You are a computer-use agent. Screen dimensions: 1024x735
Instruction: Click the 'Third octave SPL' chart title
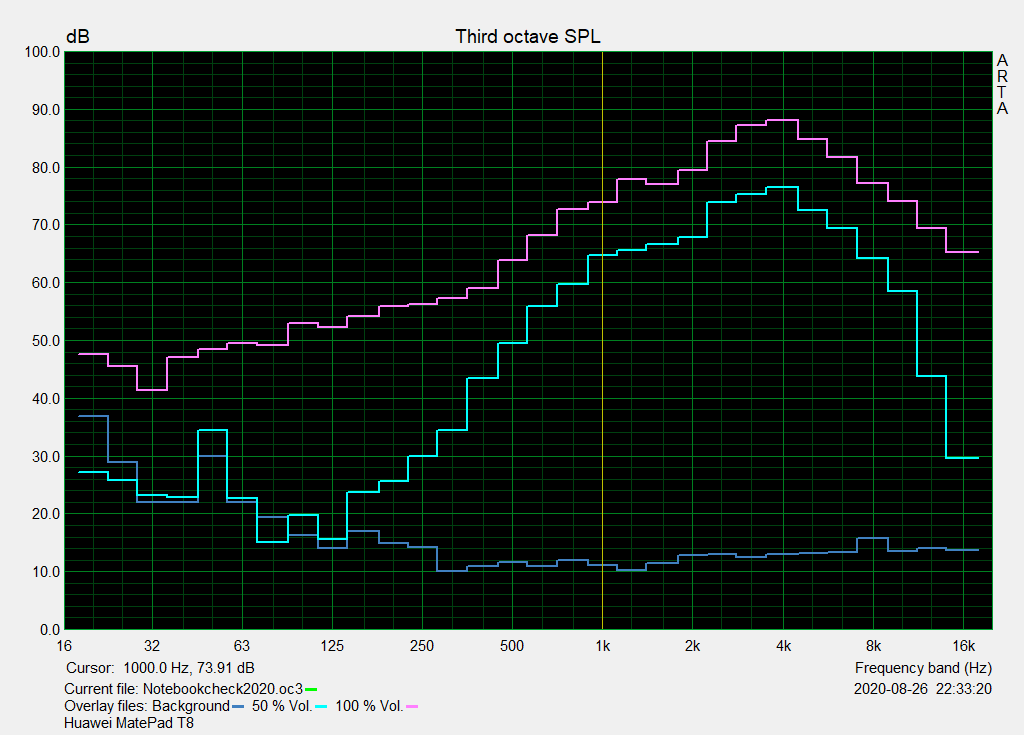(528, 37)
